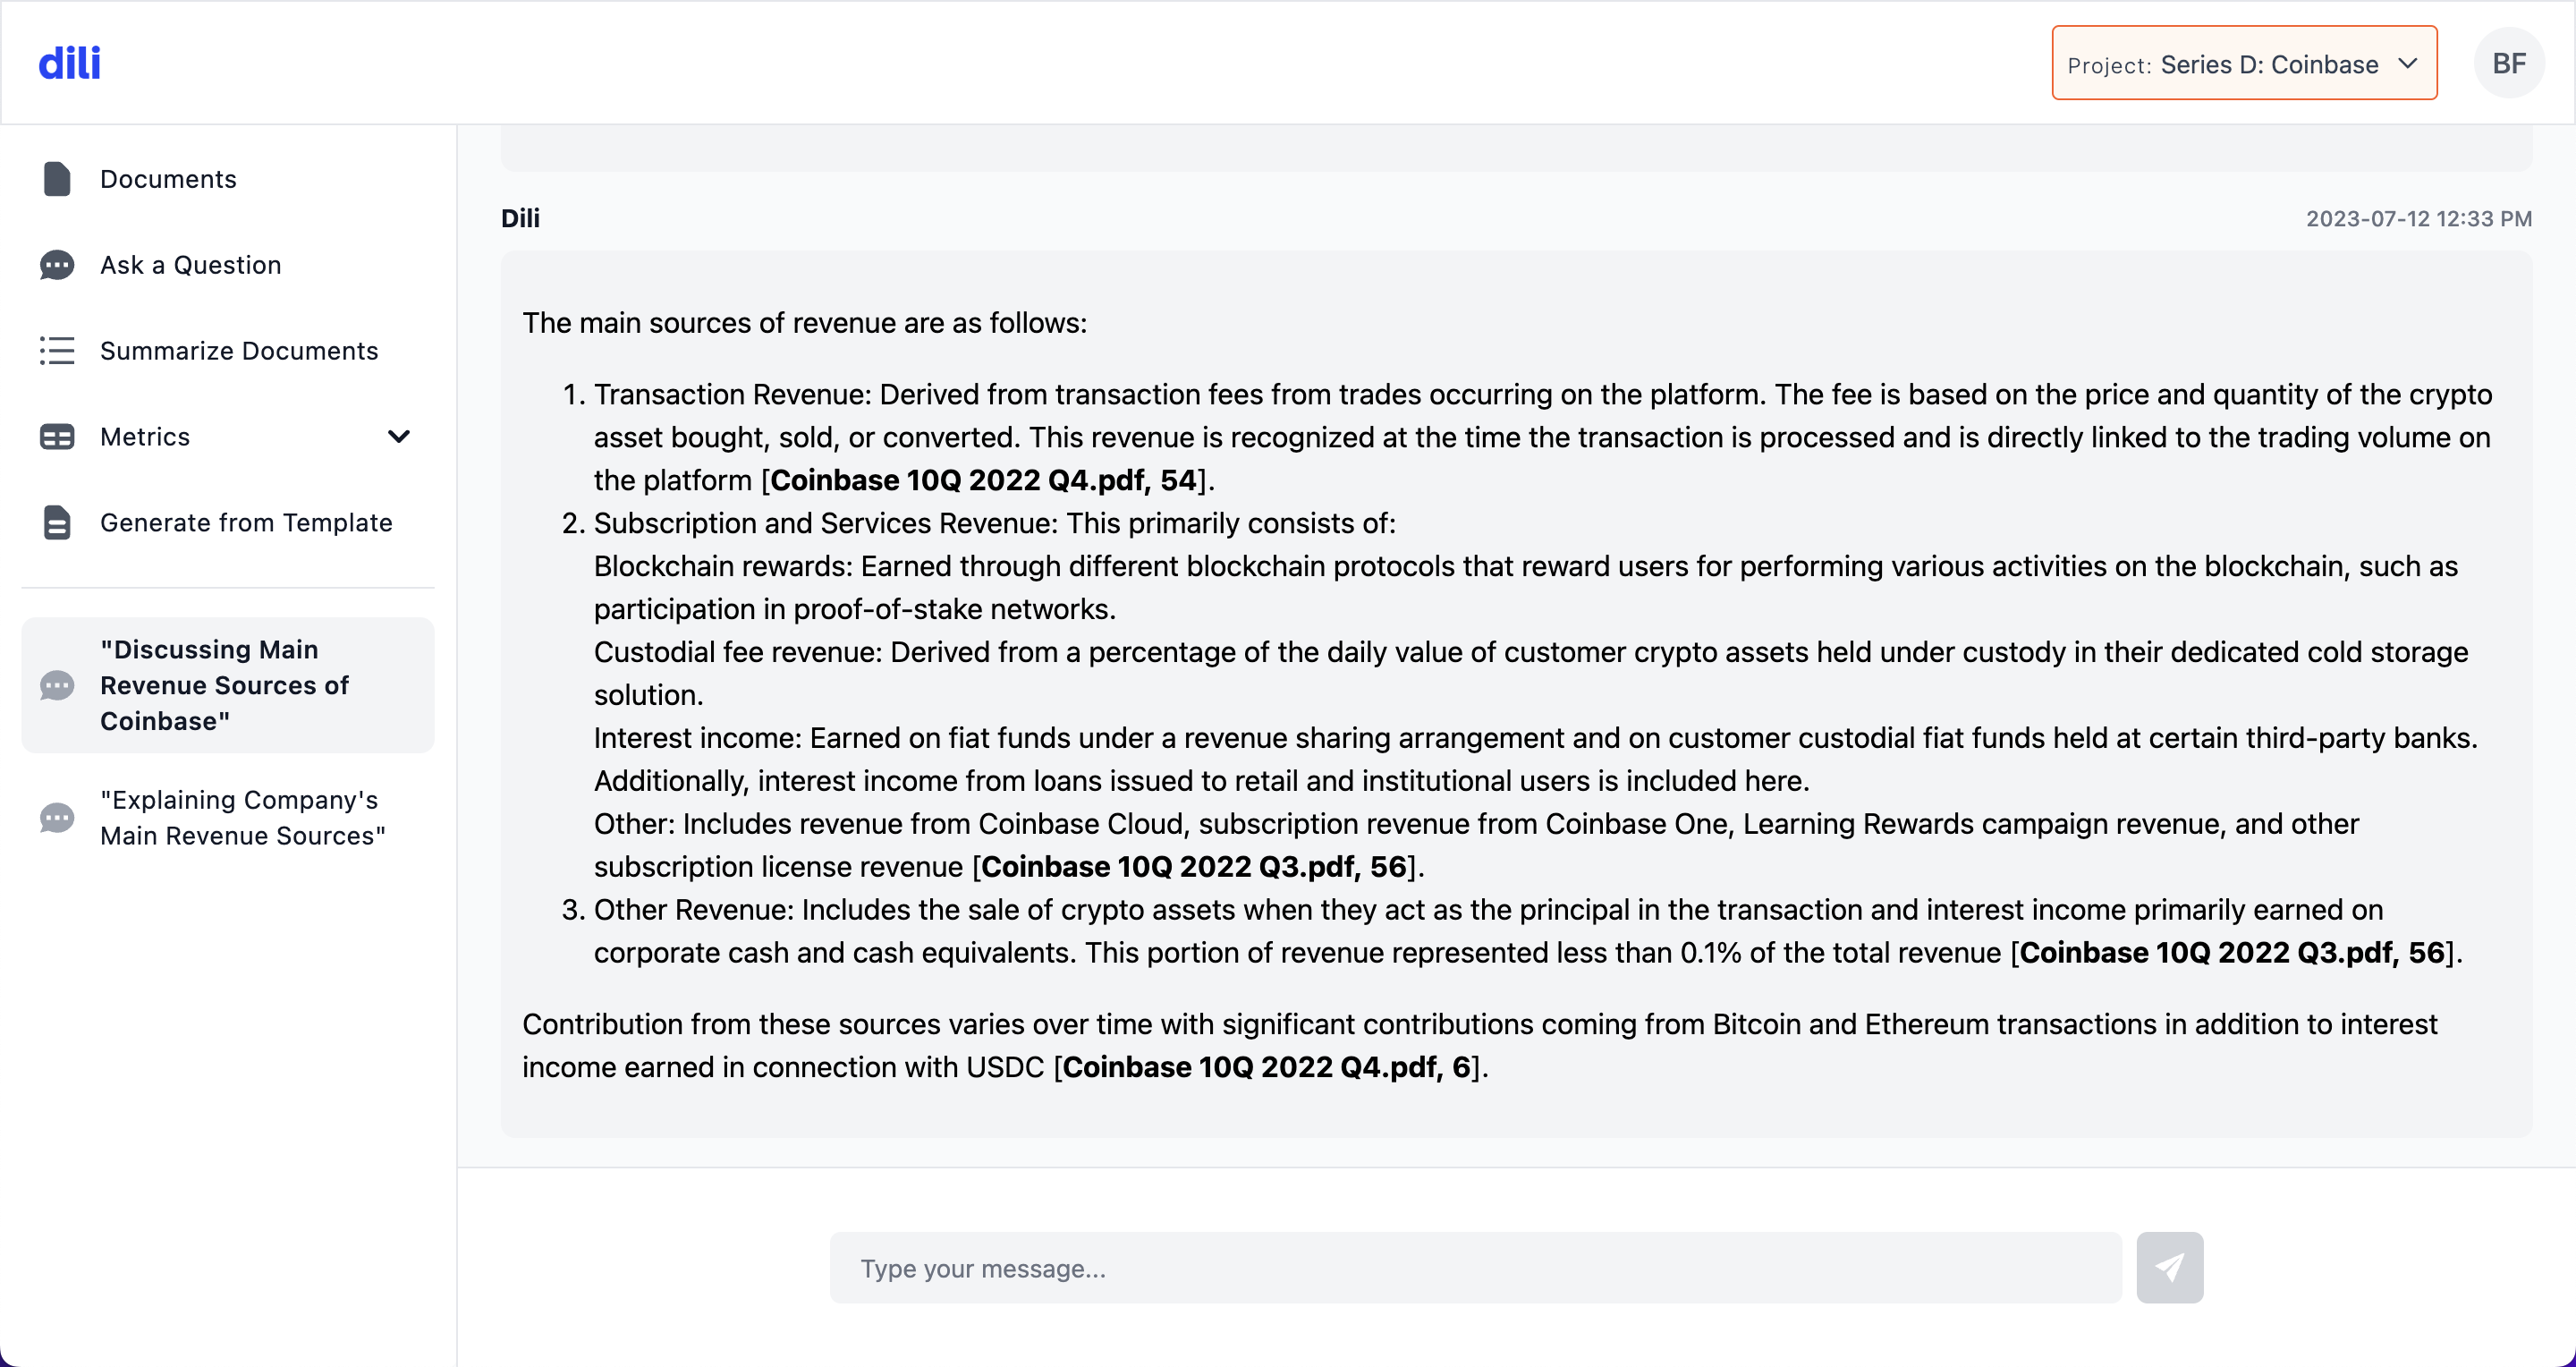Viewport: 2576px width, 1367px height.
Task: Click the paper plane send icon
Action: pos(2169,1267)
